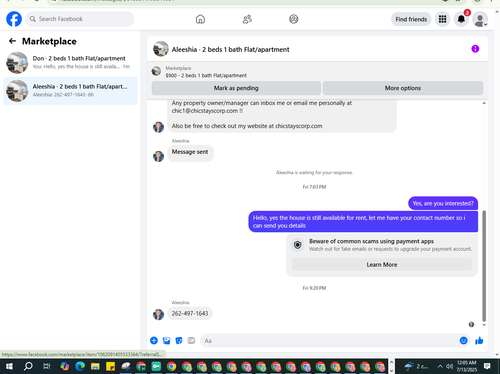The image size is (500, 374).
Task: Open Aleeshia chat header title
Action: pos(230,50)
